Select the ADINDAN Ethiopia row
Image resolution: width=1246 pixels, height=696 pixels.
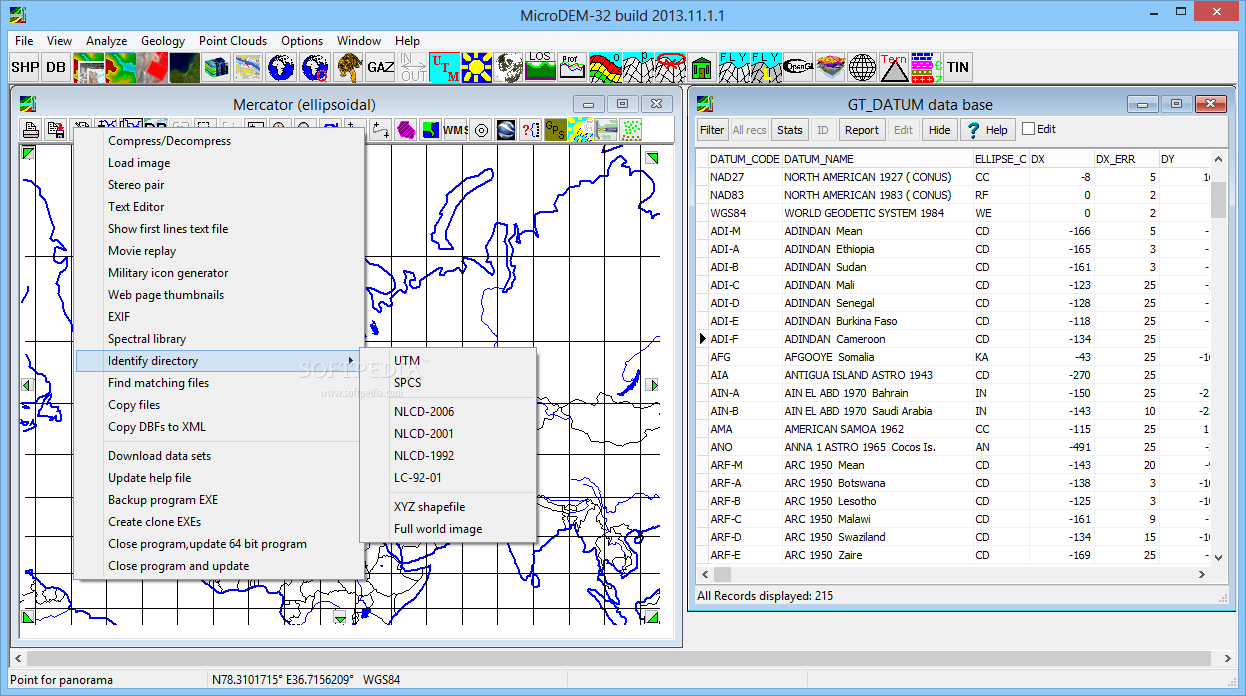pyautogui.click(x=959, y=249)
